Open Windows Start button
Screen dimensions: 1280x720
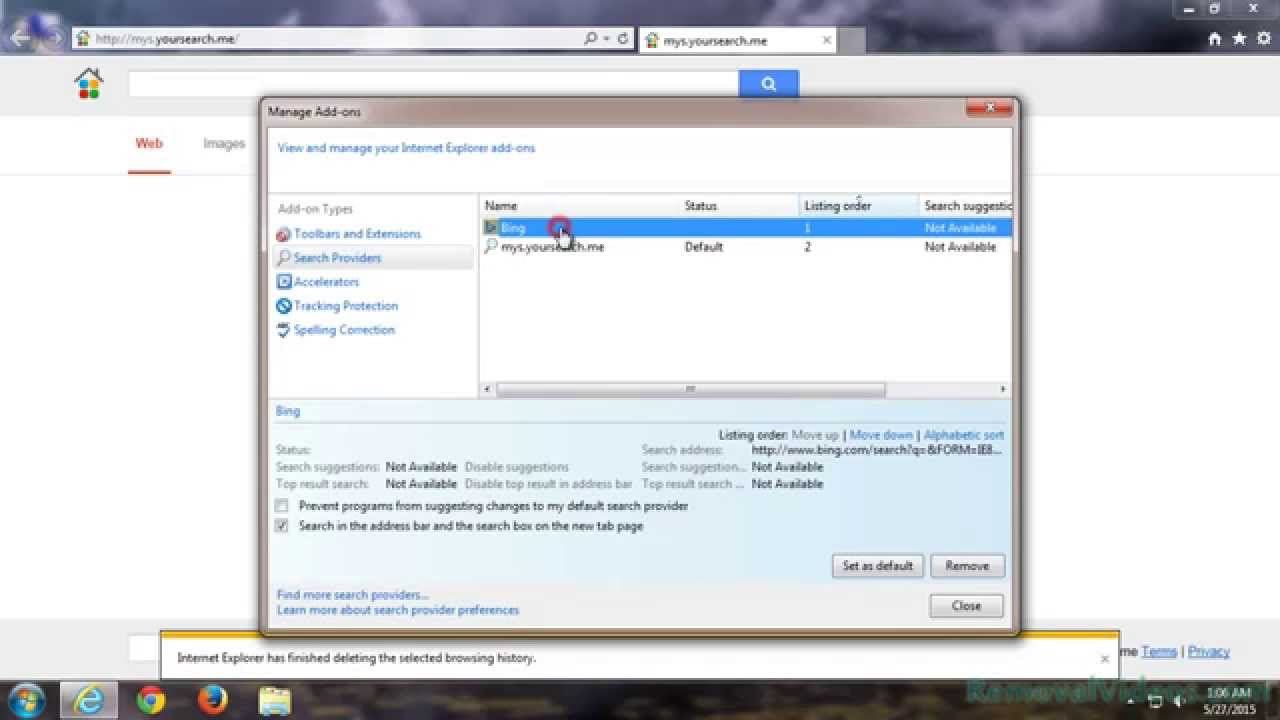pyautogui.click(x=27, y=699)
